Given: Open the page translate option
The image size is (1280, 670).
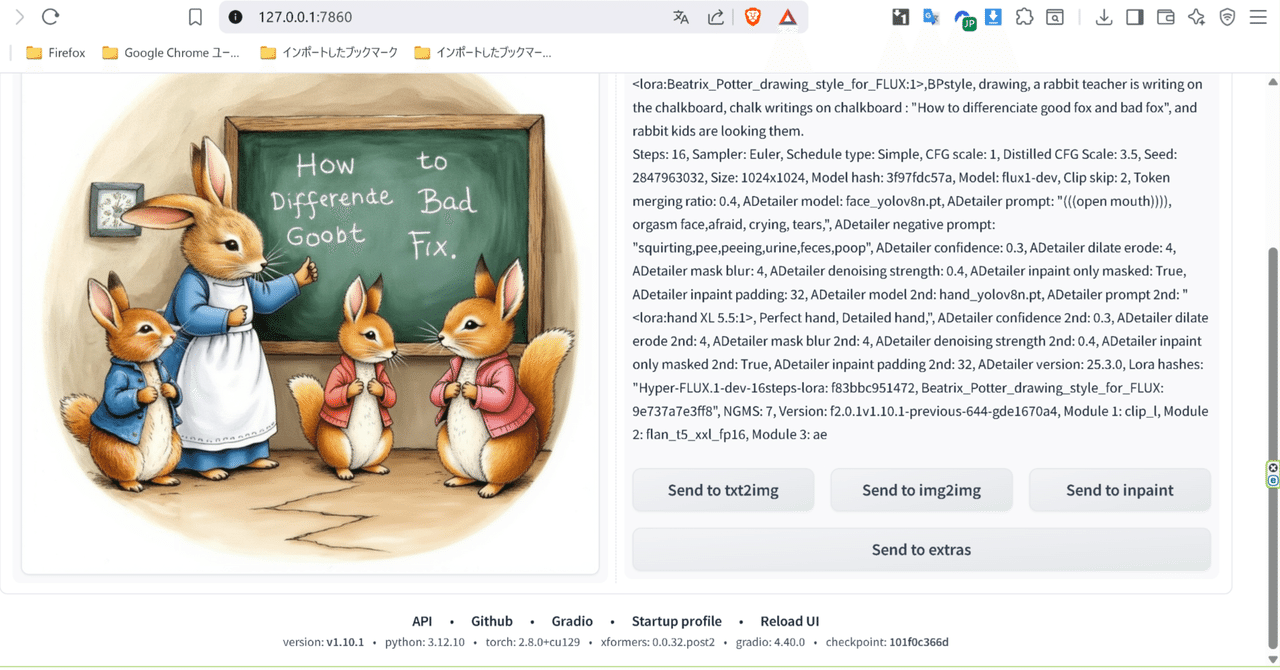Looking at the screenshot, I should [x=681, y=16].
